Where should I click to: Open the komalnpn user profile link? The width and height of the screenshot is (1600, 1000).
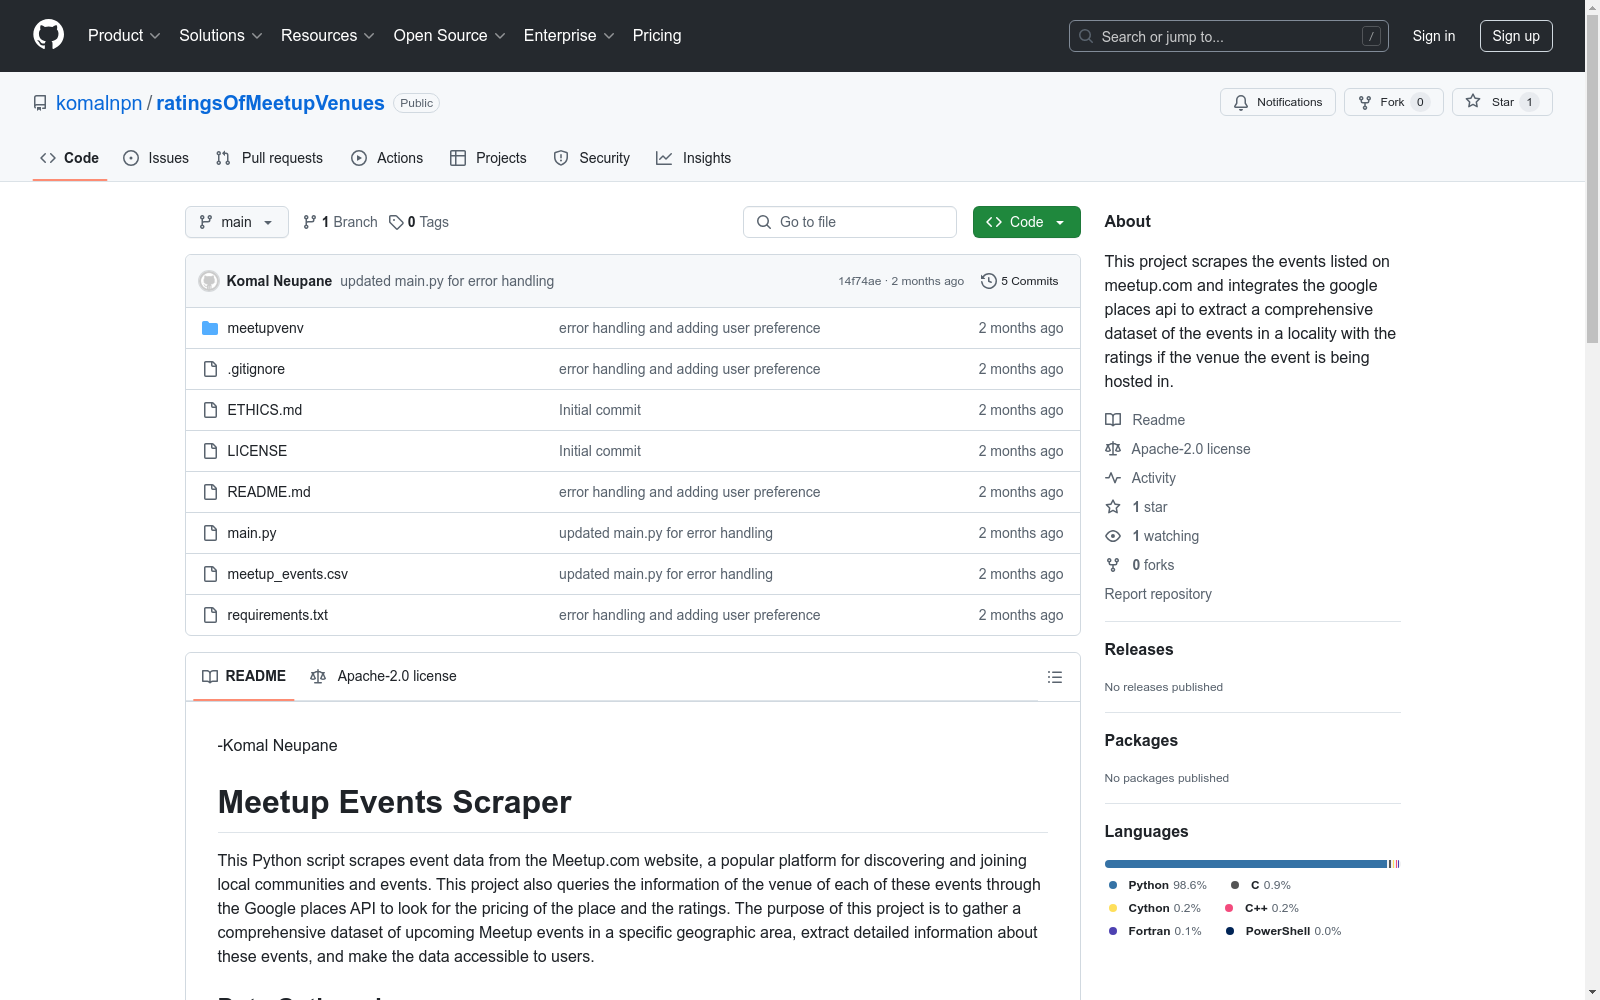pos(99,103)
